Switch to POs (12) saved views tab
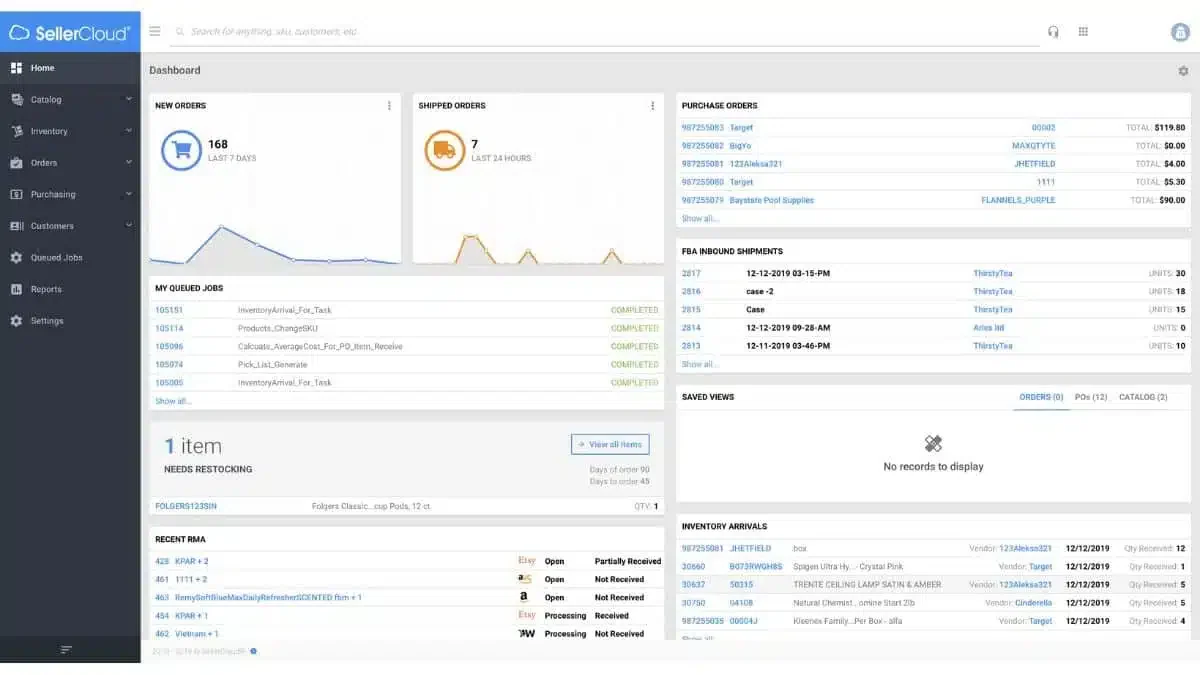 click(x=1091, y=397)
